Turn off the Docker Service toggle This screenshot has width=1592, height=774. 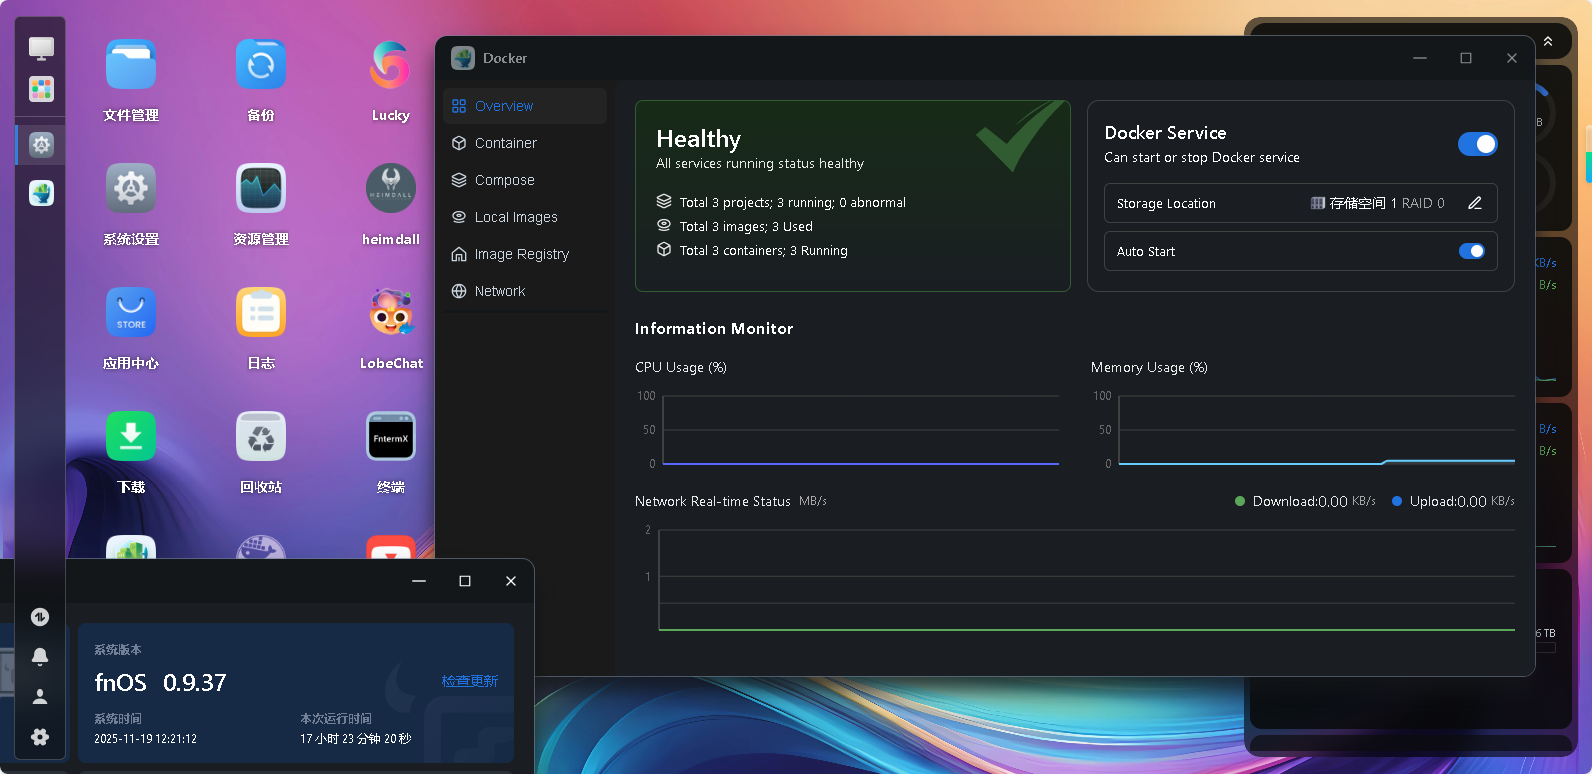(x=1477, y=144)
